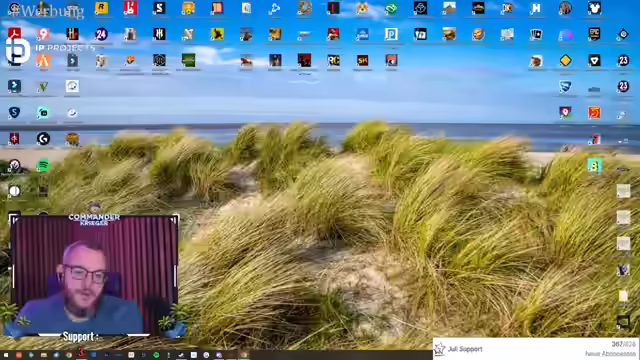Open Google Chrome from the taskbar
640x360 pixels.
(x=69, y=355)
